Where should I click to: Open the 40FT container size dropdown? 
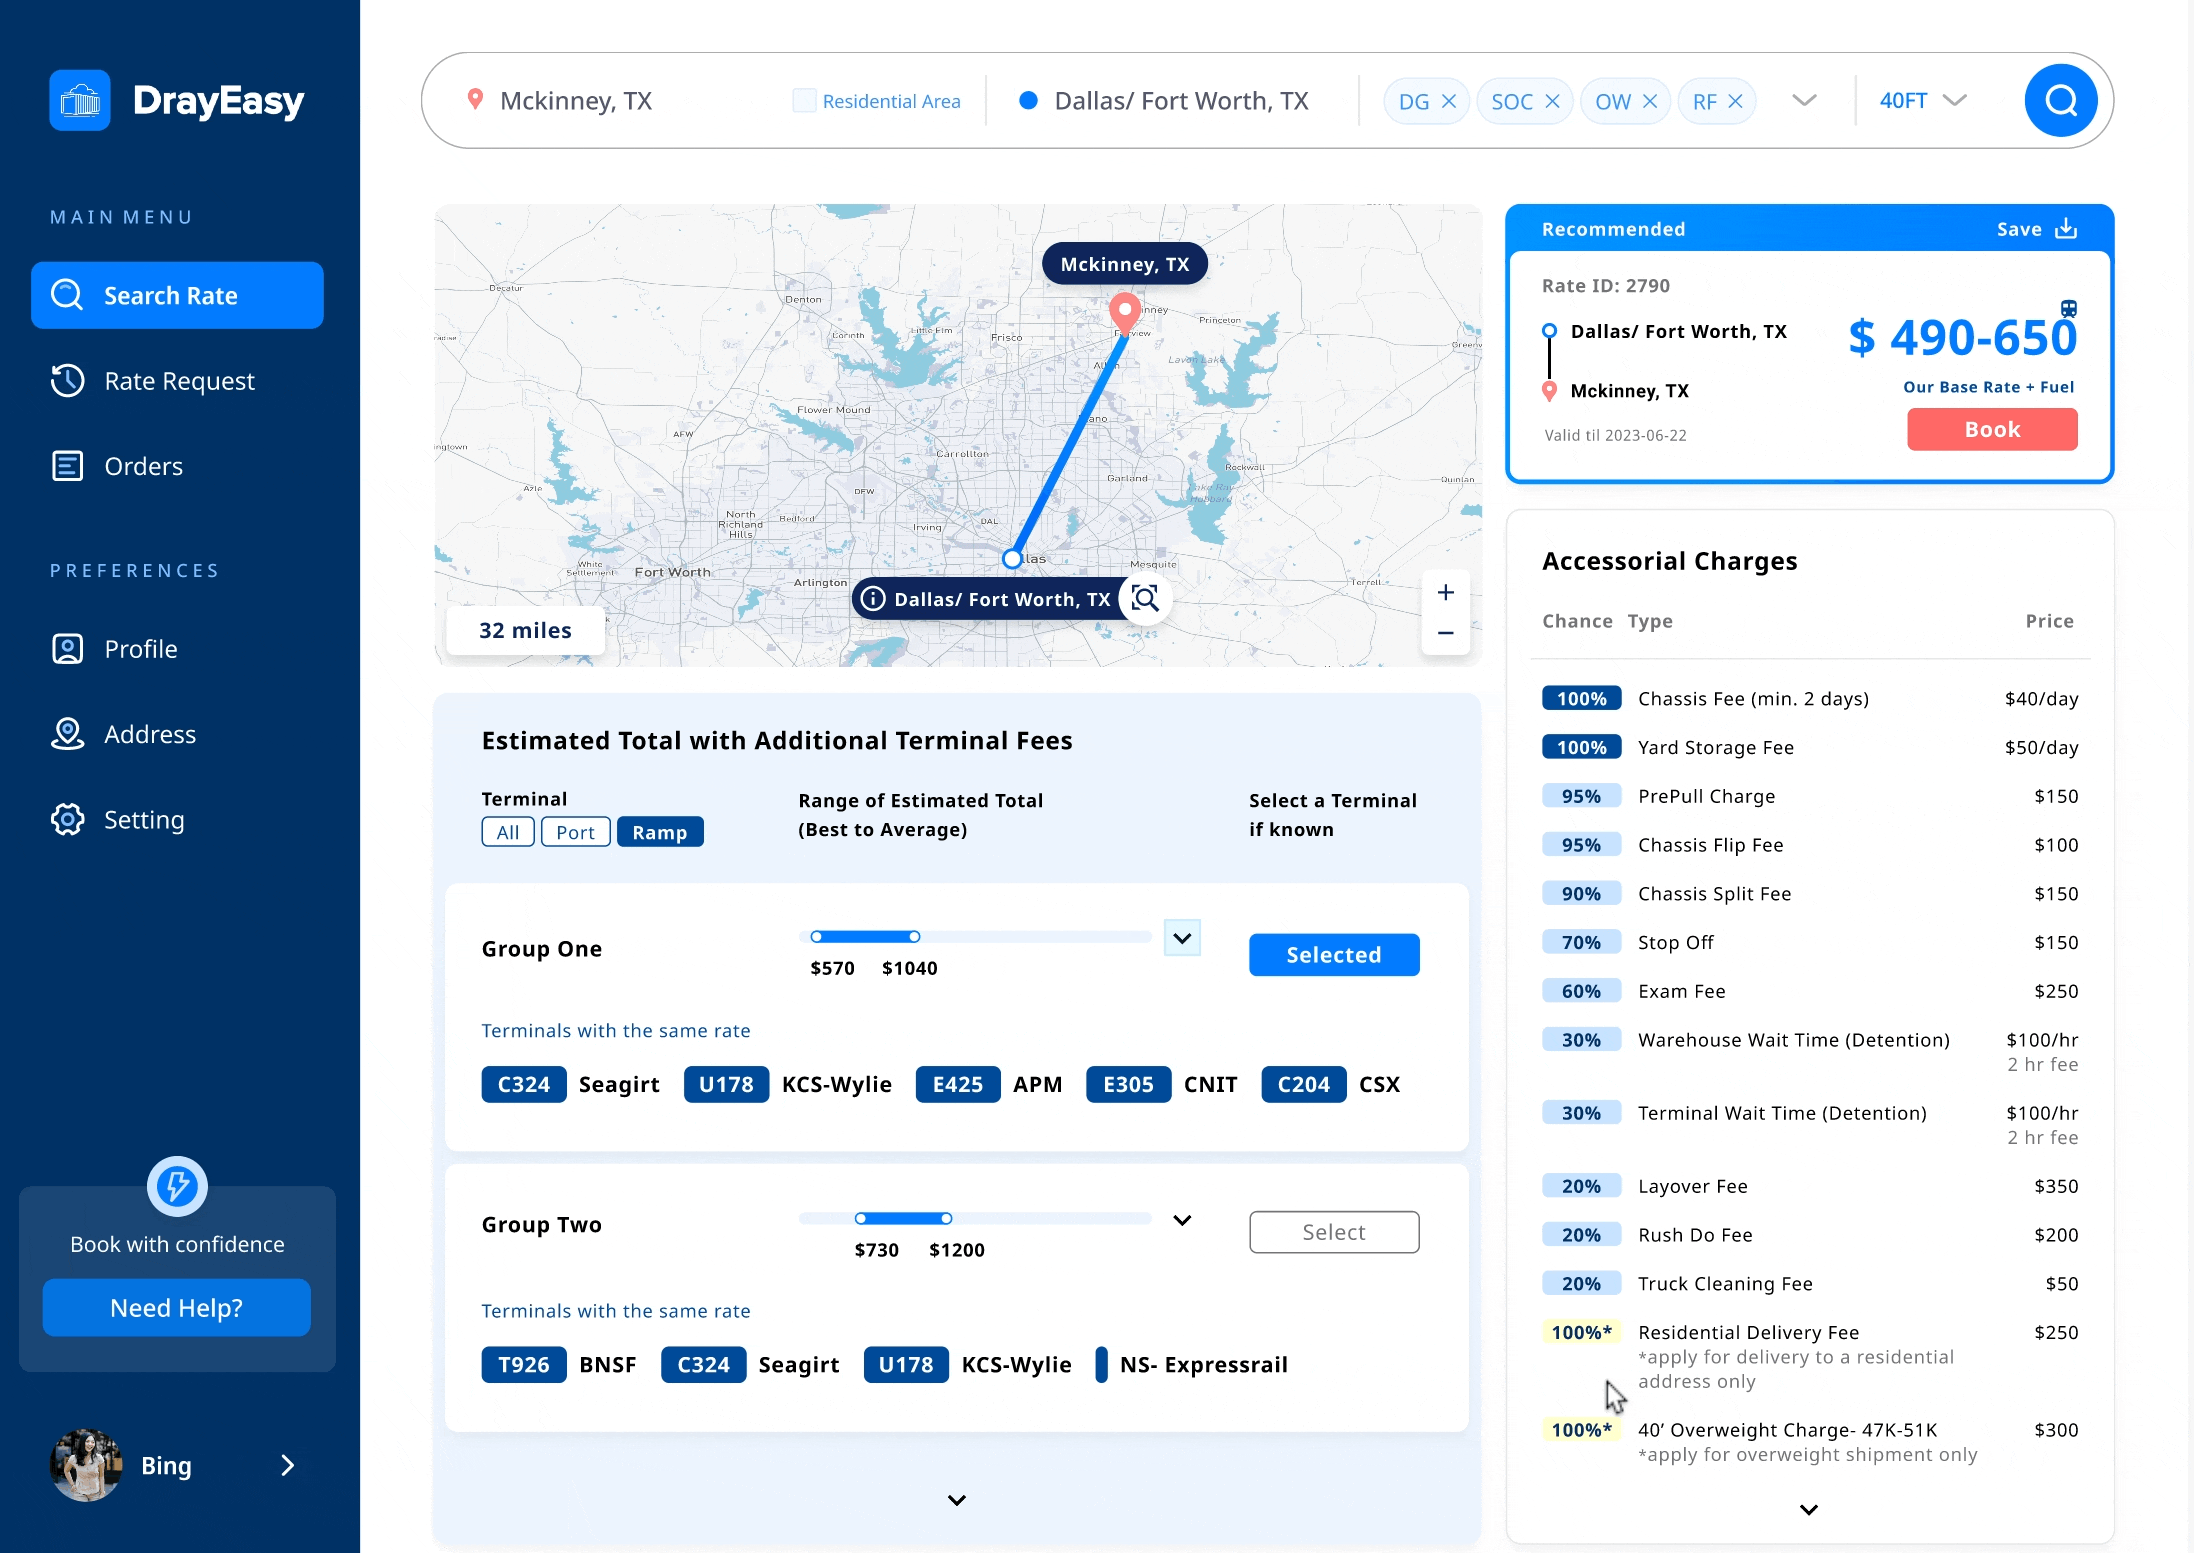(1922, 100)
